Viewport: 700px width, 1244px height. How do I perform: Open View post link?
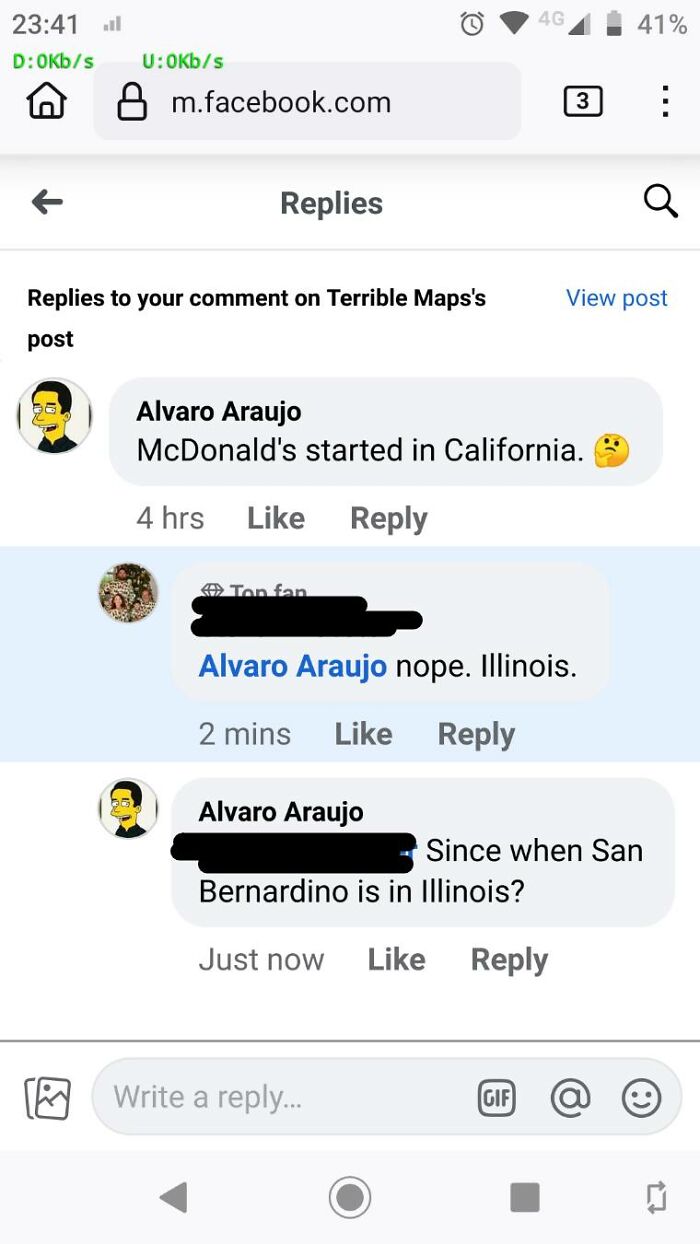coord(616,297)
